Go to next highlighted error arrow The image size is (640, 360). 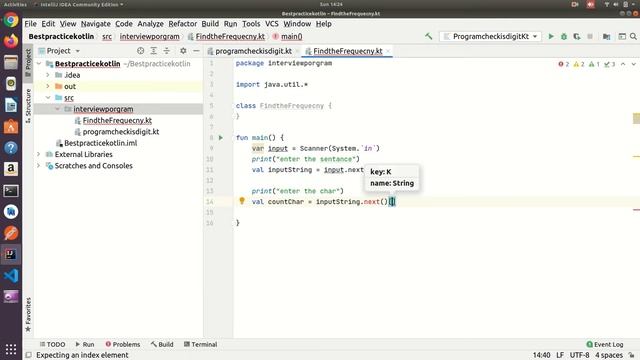[633, 64]
